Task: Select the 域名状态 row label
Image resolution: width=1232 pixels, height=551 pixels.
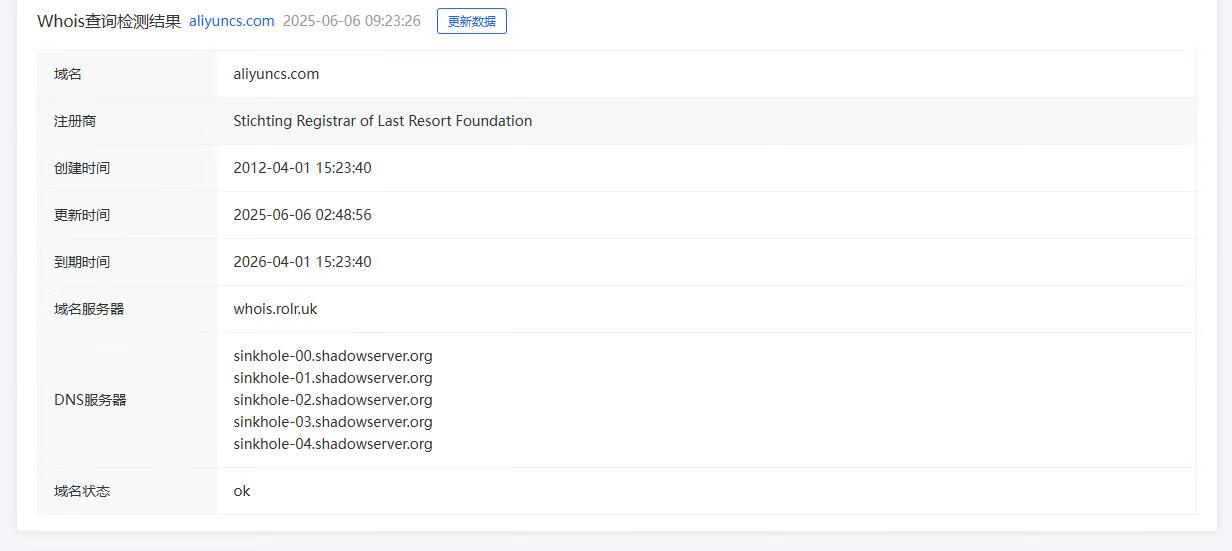Action: [82, 491]
